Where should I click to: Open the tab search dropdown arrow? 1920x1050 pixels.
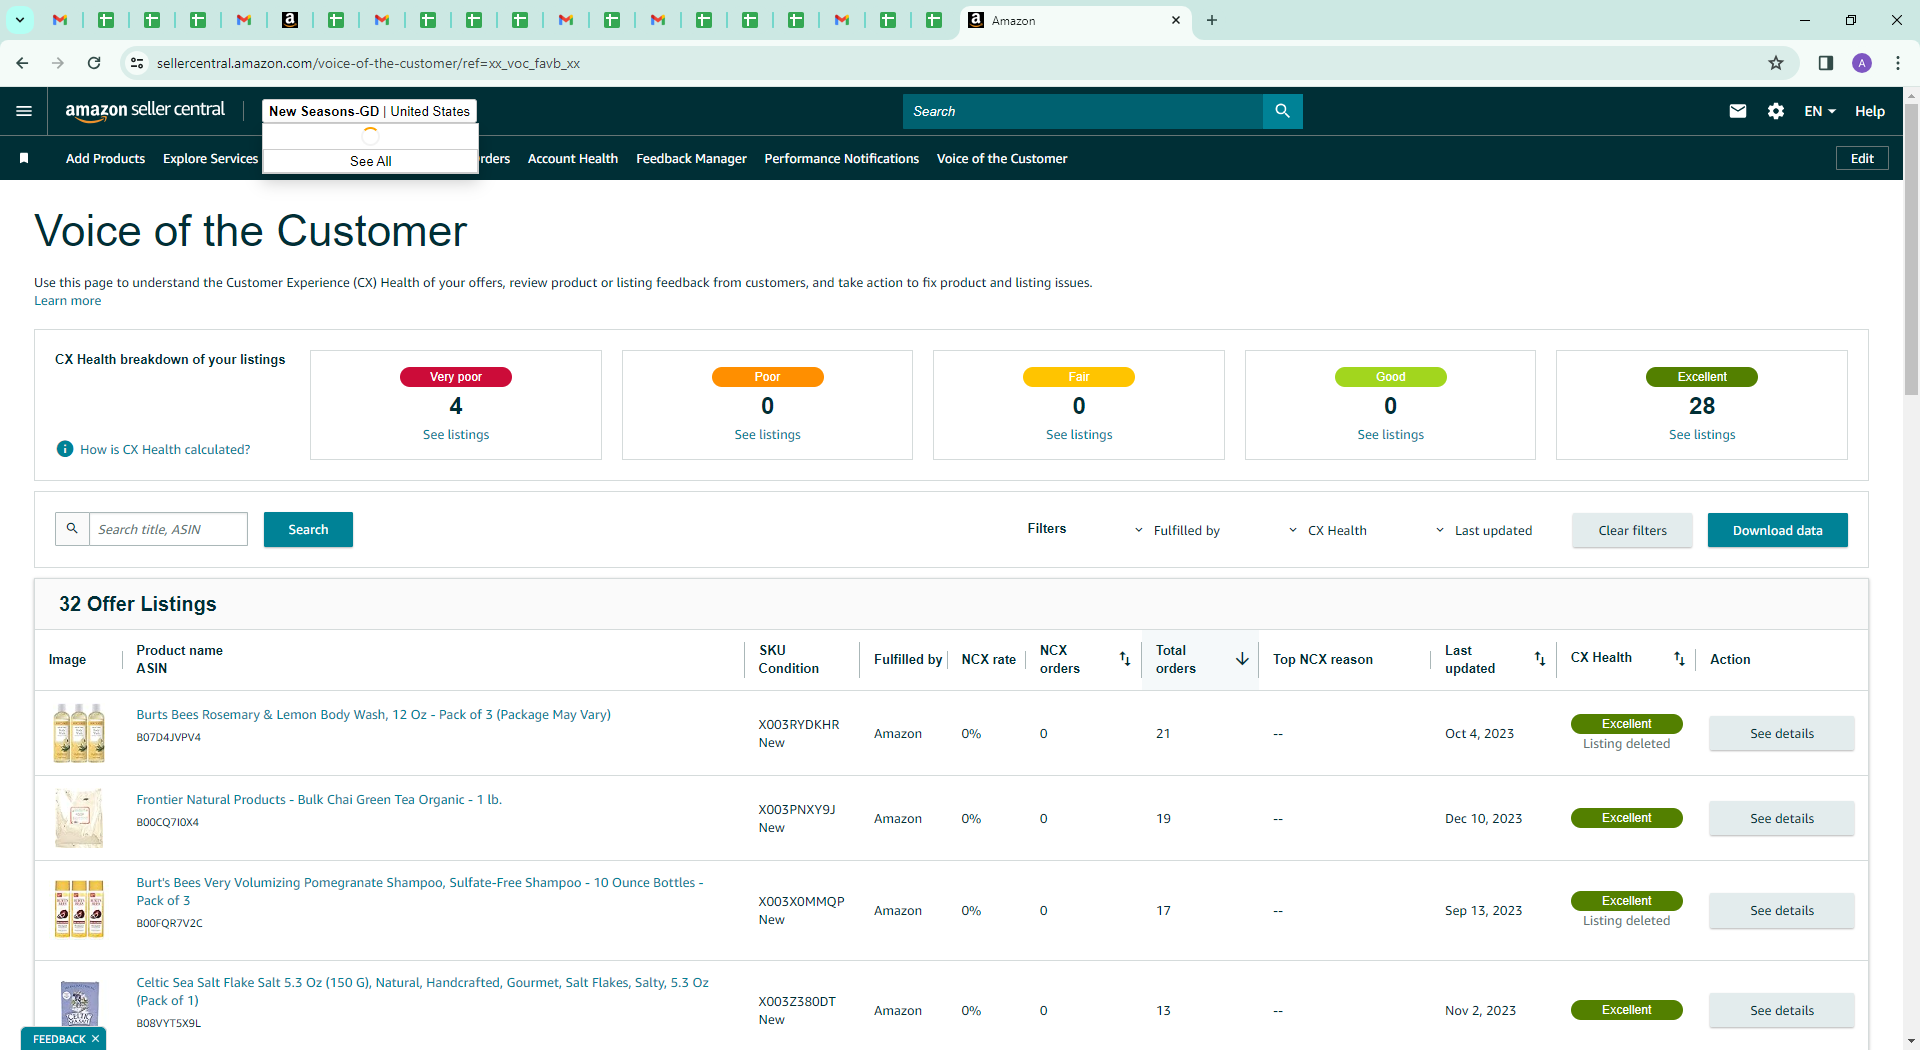(20, 20)
